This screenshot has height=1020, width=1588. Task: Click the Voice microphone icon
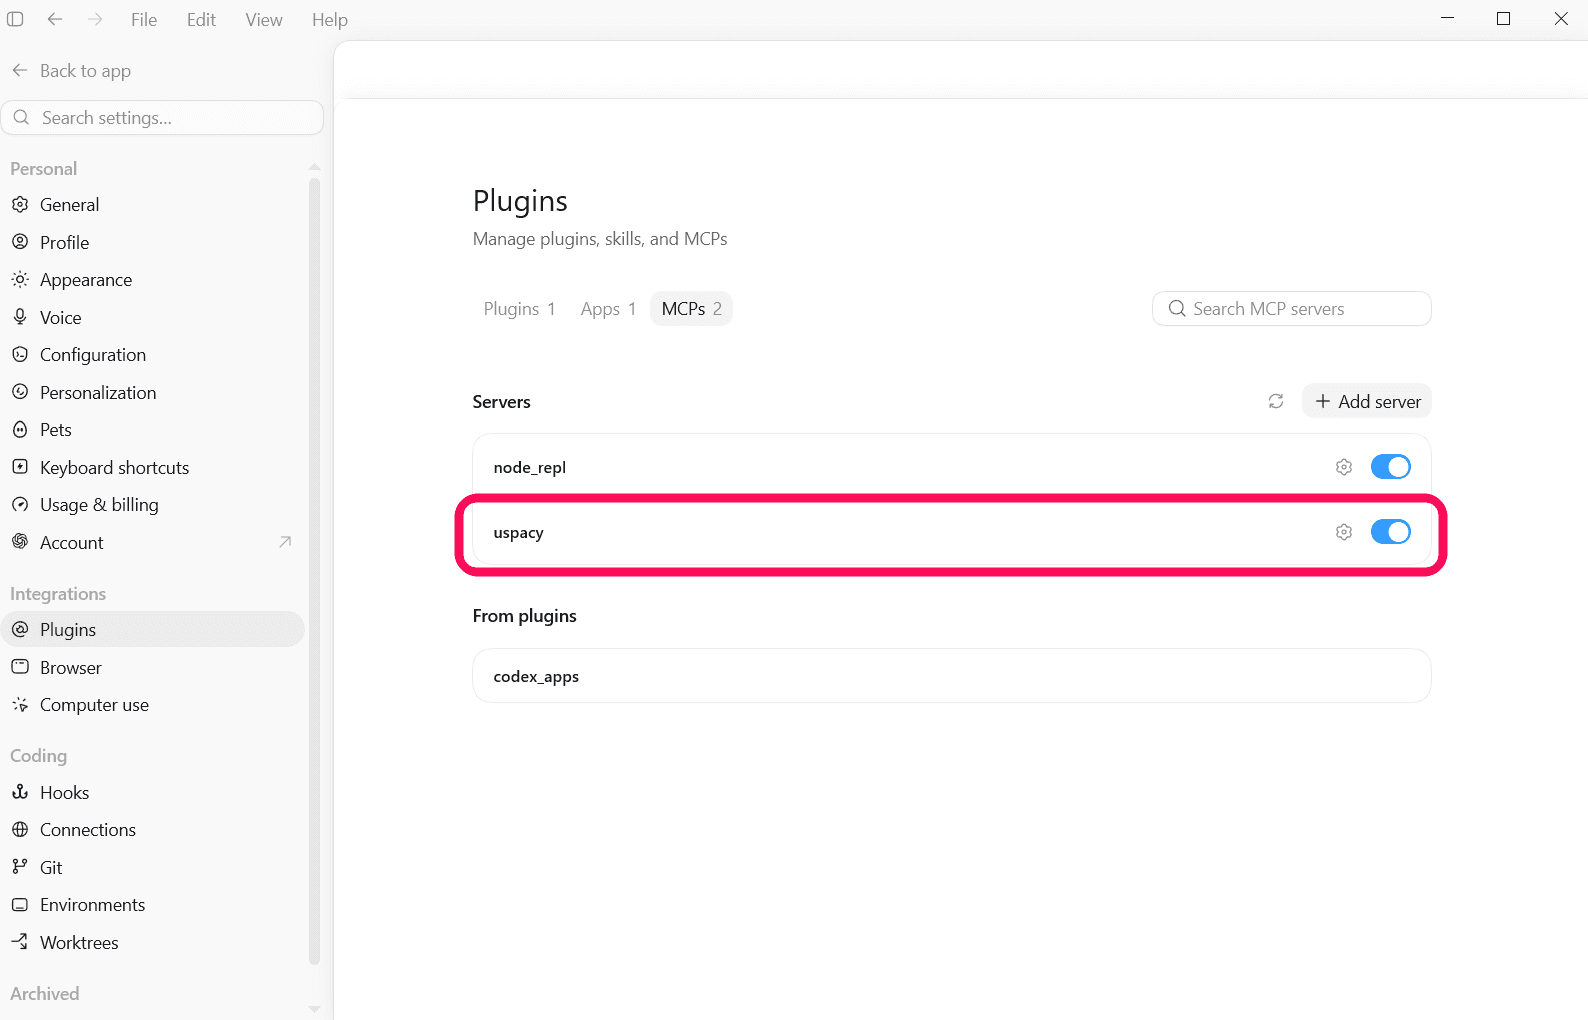pos(20,317)
